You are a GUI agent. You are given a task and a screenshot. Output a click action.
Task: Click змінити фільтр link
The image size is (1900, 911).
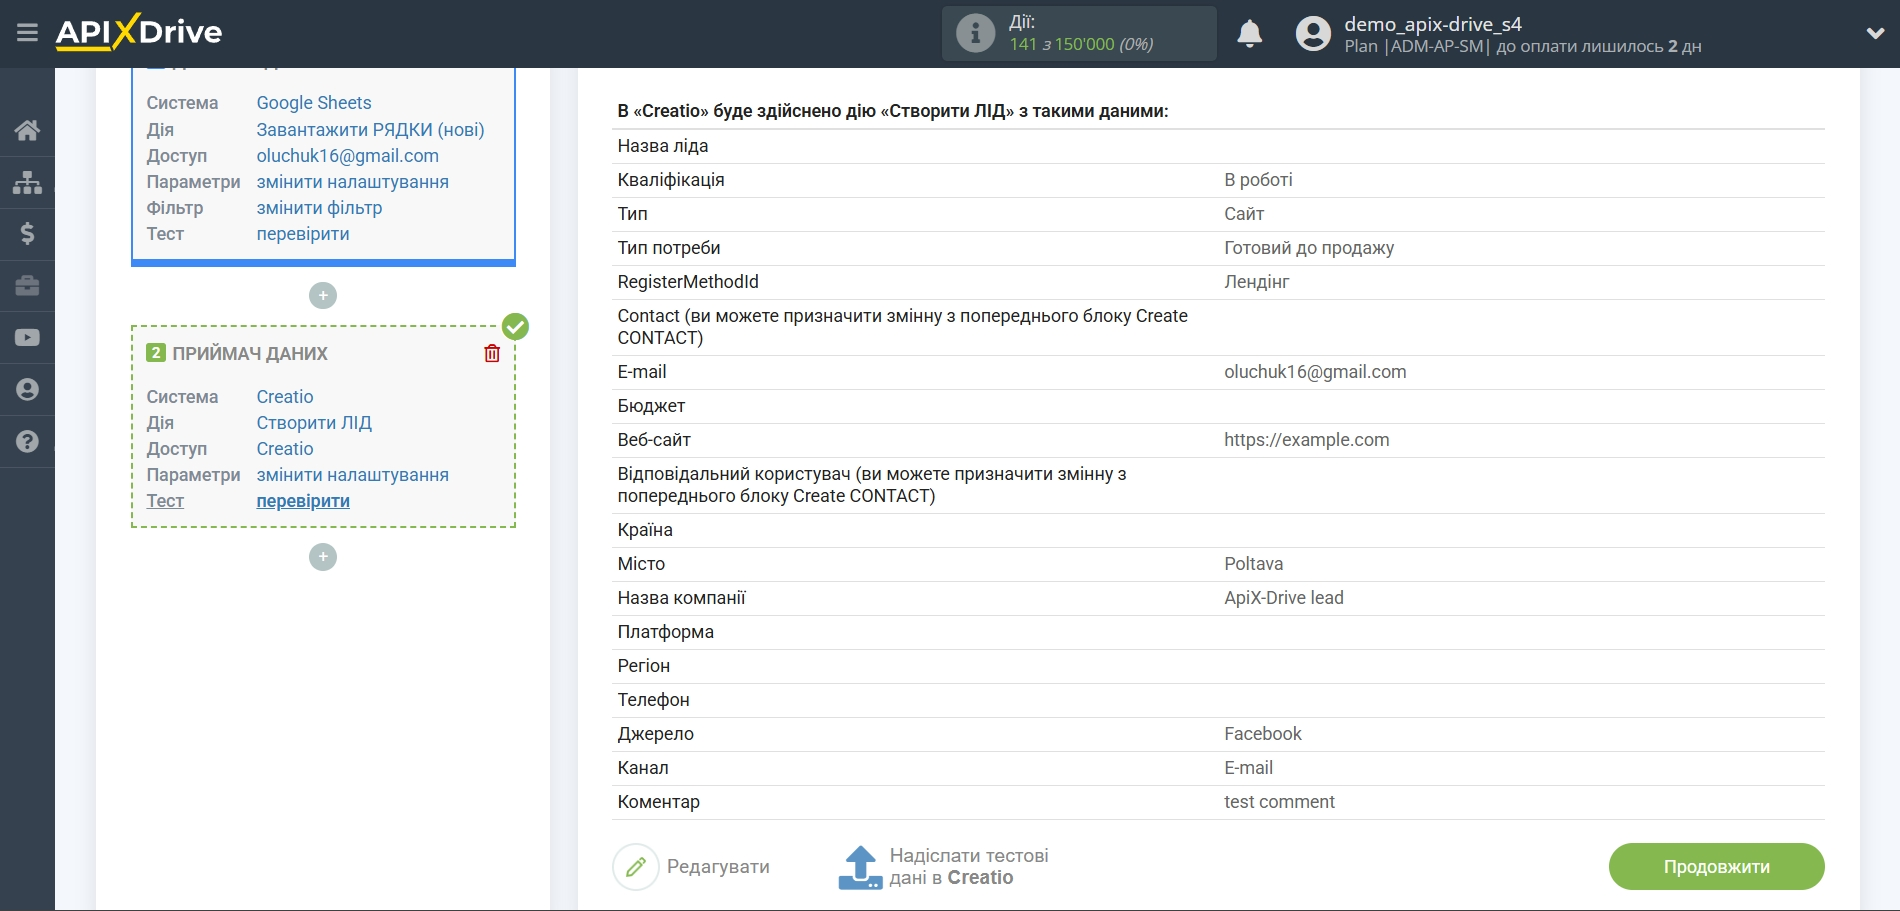pyautogui.click(x=319, y=208)
